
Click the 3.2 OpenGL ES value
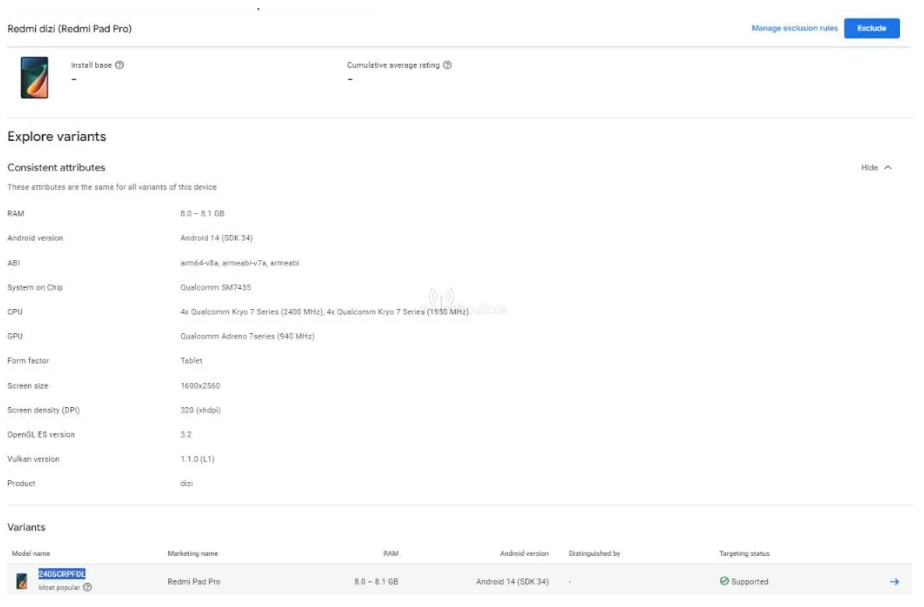click(x=186, y=435)
